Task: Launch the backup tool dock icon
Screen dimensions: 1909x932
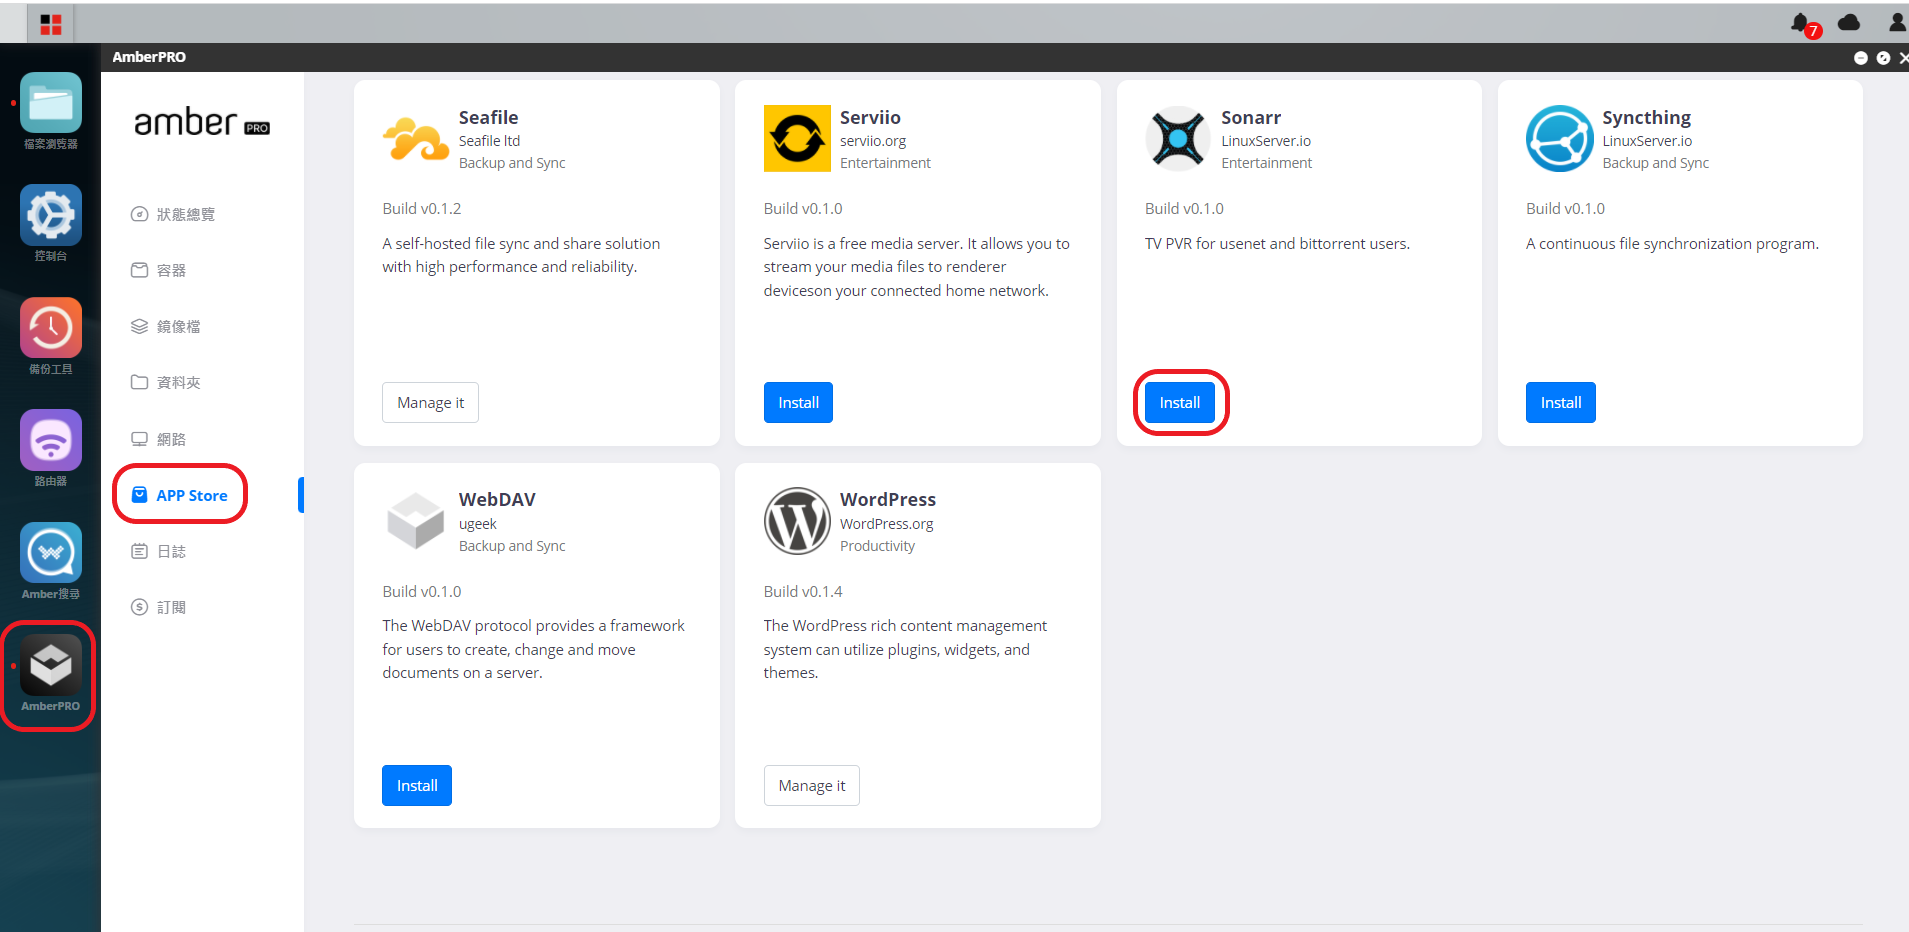Action: [x=51, y=328]
